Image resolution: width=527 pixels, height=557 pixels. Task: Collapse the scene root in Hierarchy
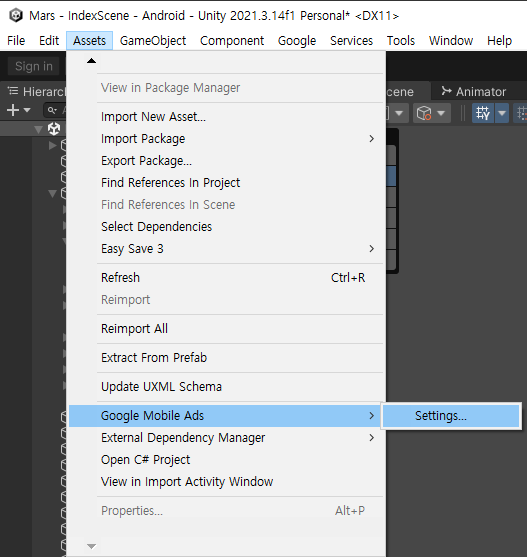click(x=38, y=129)
